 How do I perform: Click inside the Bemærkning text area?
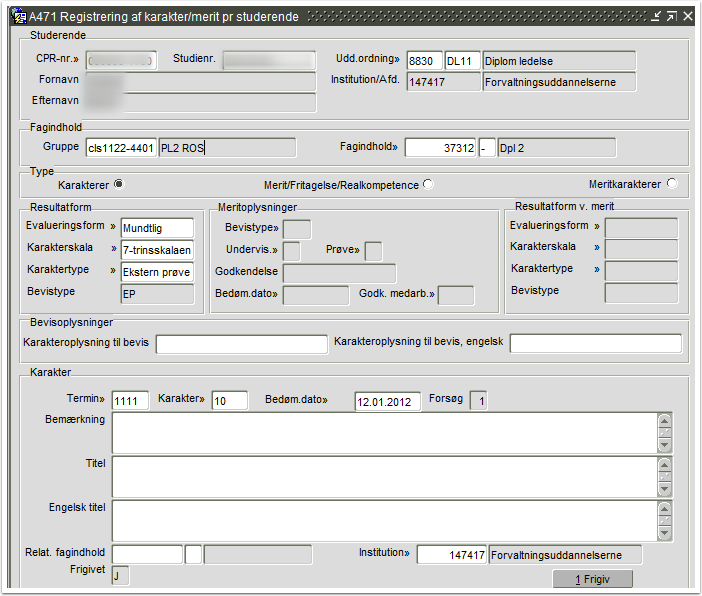(x=385, y=433)
